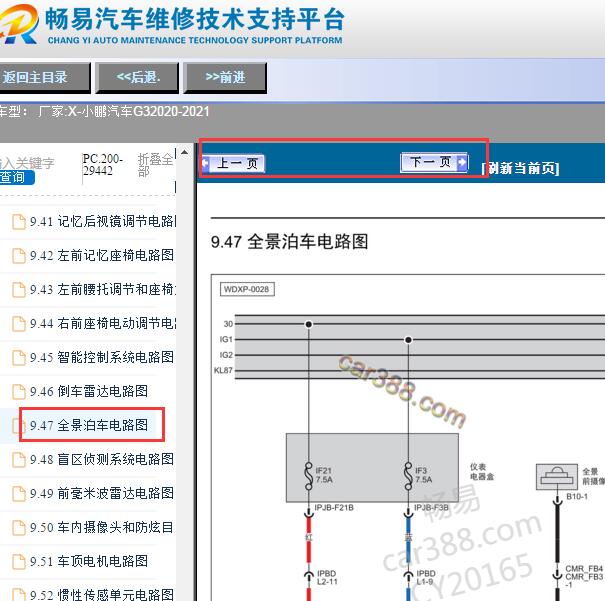The image size is (605, 601).
Task: Click the document icon beside 9.49
Action: pos(19,493)
